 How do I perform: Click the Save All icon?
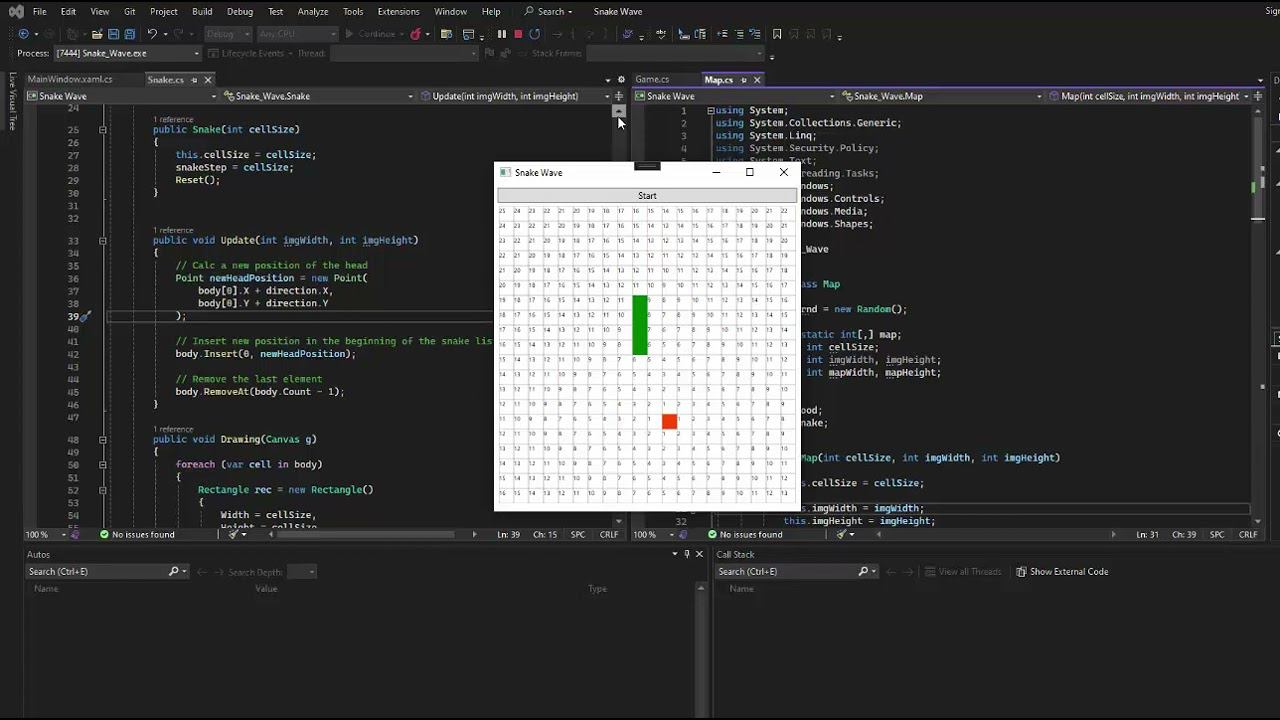[129, 34]
